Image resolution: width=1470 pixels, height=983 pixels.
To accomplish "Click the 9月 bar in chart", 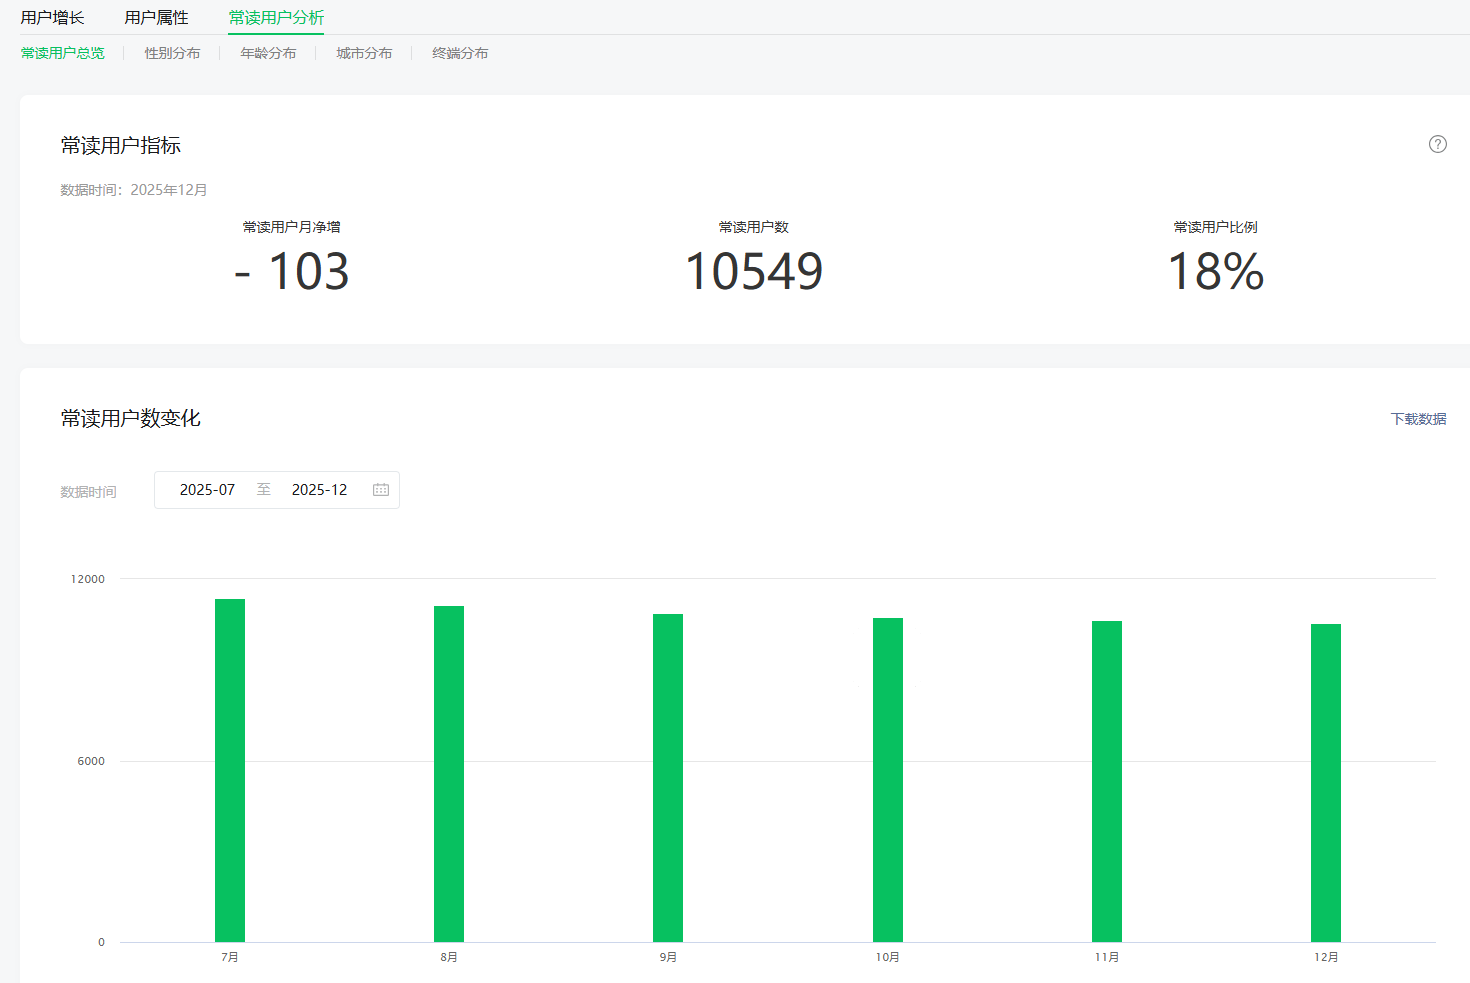I will pyautogui.click(x=668, y=777).
